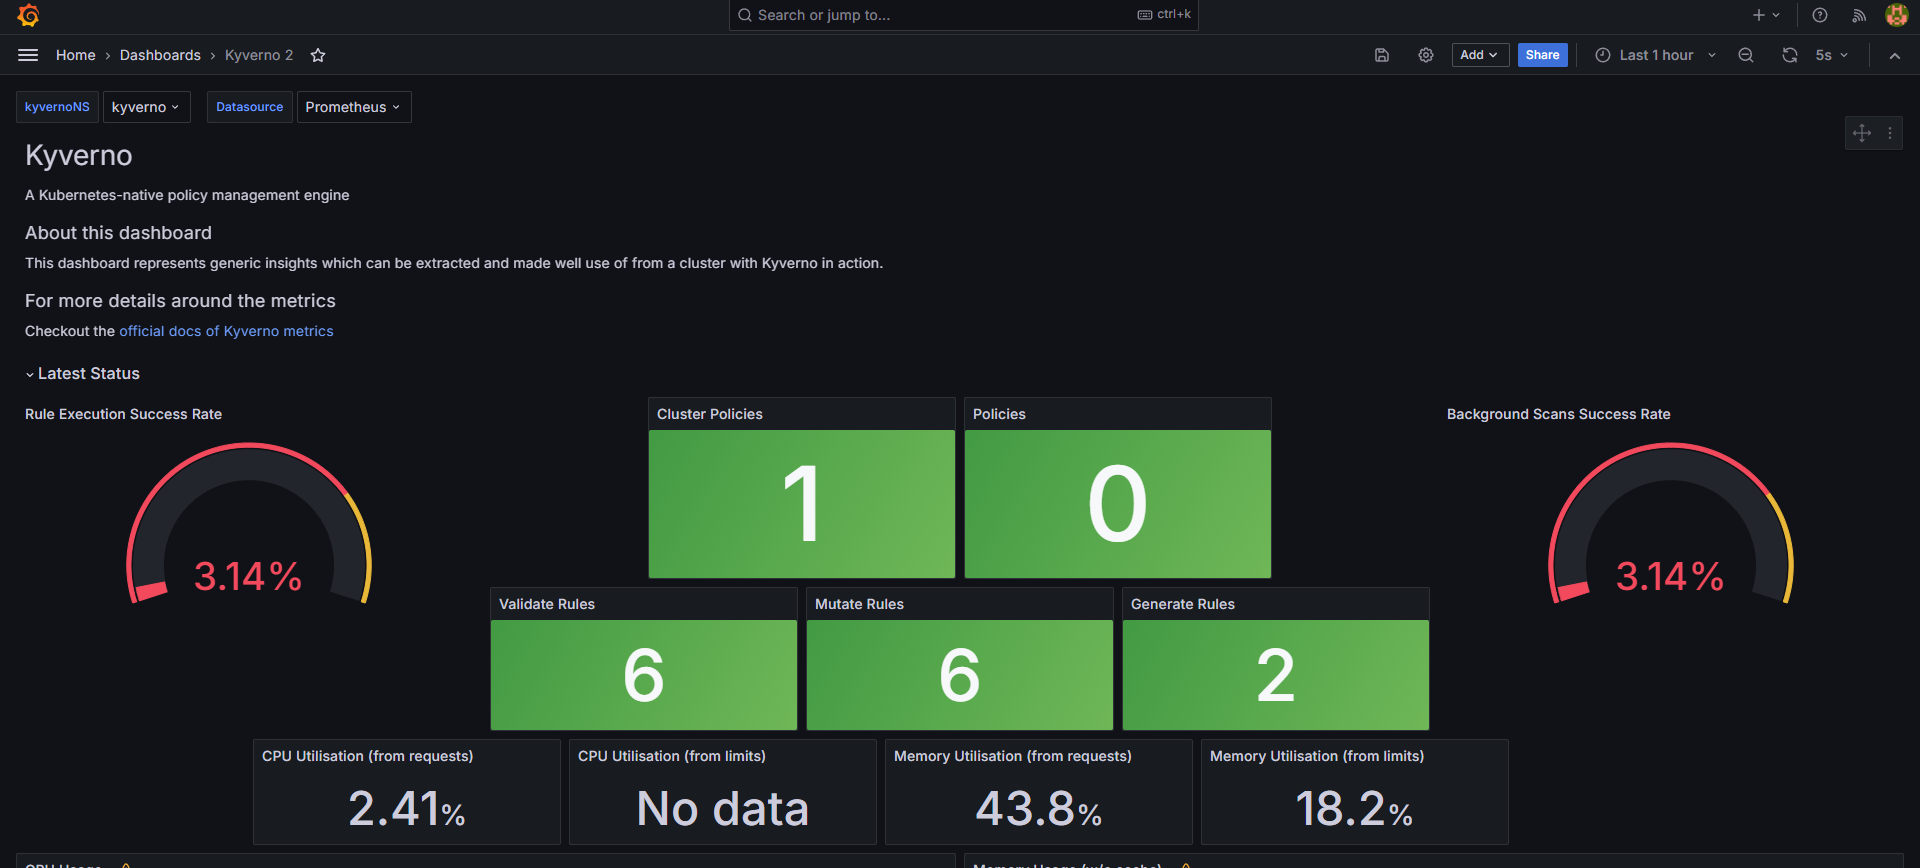Click the Share button
Screen dimensions: 1920x868
pyautogui.click(x=1542, y=55)
